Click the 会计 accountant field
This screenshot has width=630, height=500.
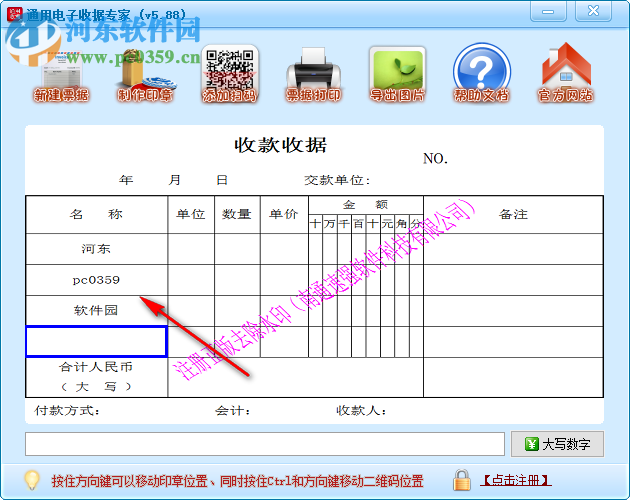[x=233, y=410]
